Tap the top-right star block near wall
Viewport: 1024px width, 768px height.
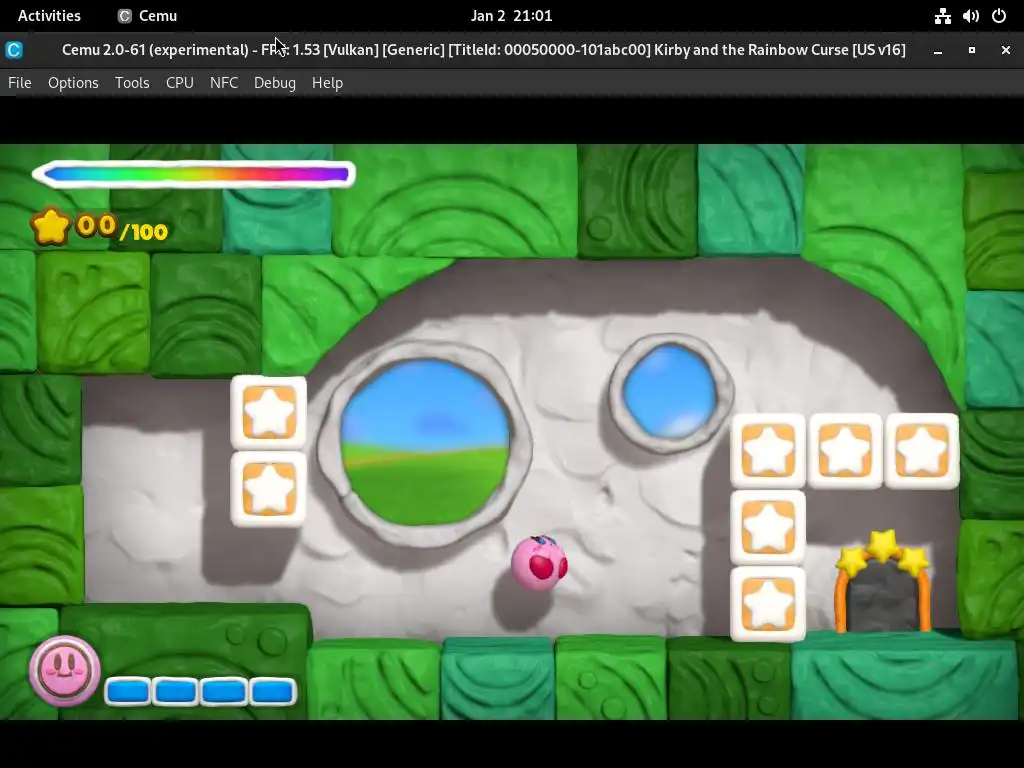[921, 451]
